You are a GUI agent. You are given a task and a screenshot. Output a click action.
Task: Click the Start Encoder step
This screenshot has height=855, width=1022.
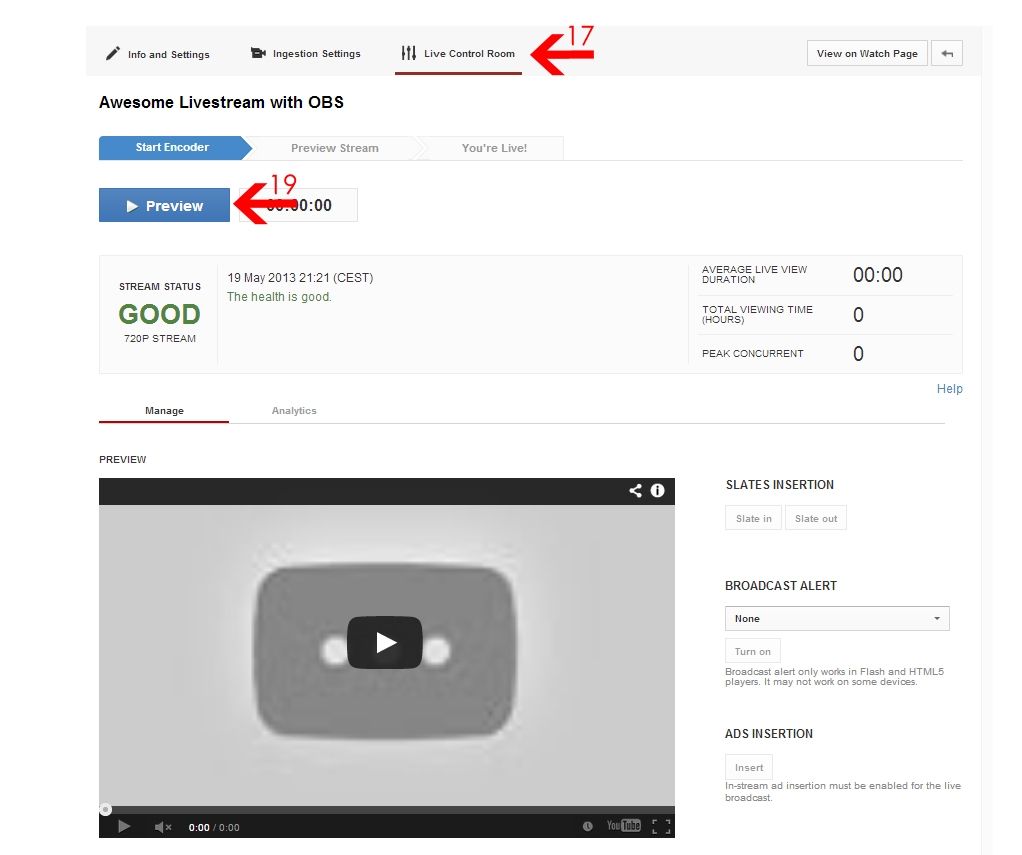172,147
